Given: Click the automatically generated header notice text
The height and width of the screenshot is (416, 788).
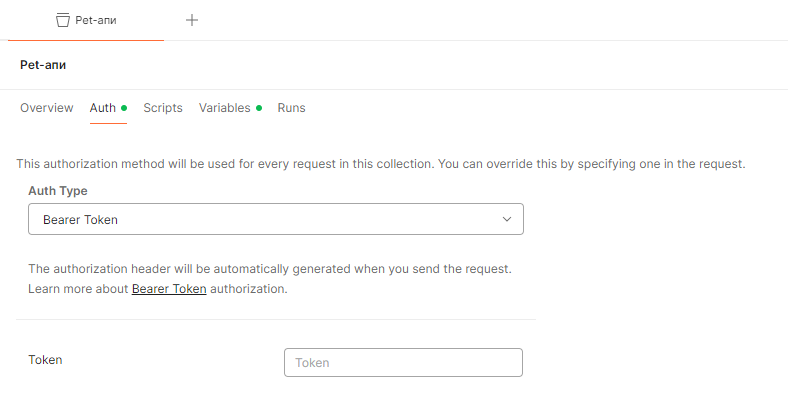Looking at the screenshot, I should [270, 270].
